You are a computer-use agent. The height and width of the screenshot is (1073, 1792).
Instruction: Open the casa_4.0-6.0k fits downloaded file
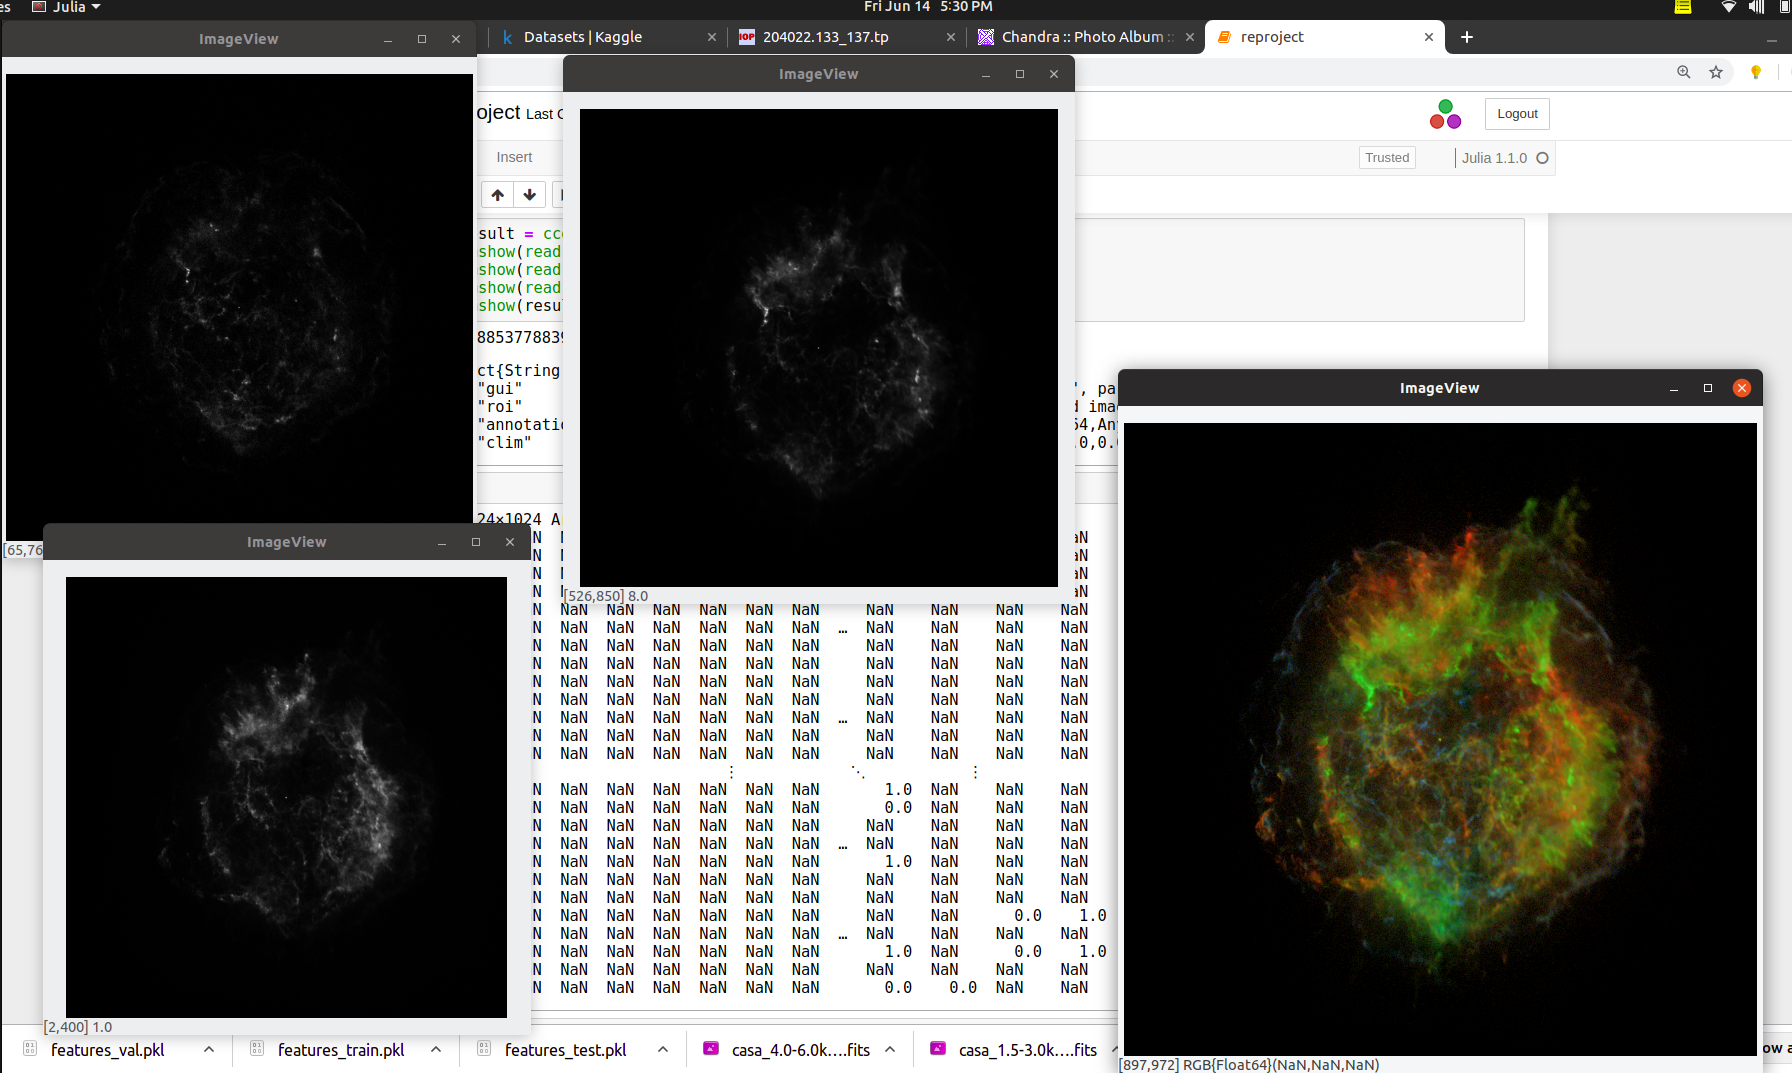[x=800, y=1050]
